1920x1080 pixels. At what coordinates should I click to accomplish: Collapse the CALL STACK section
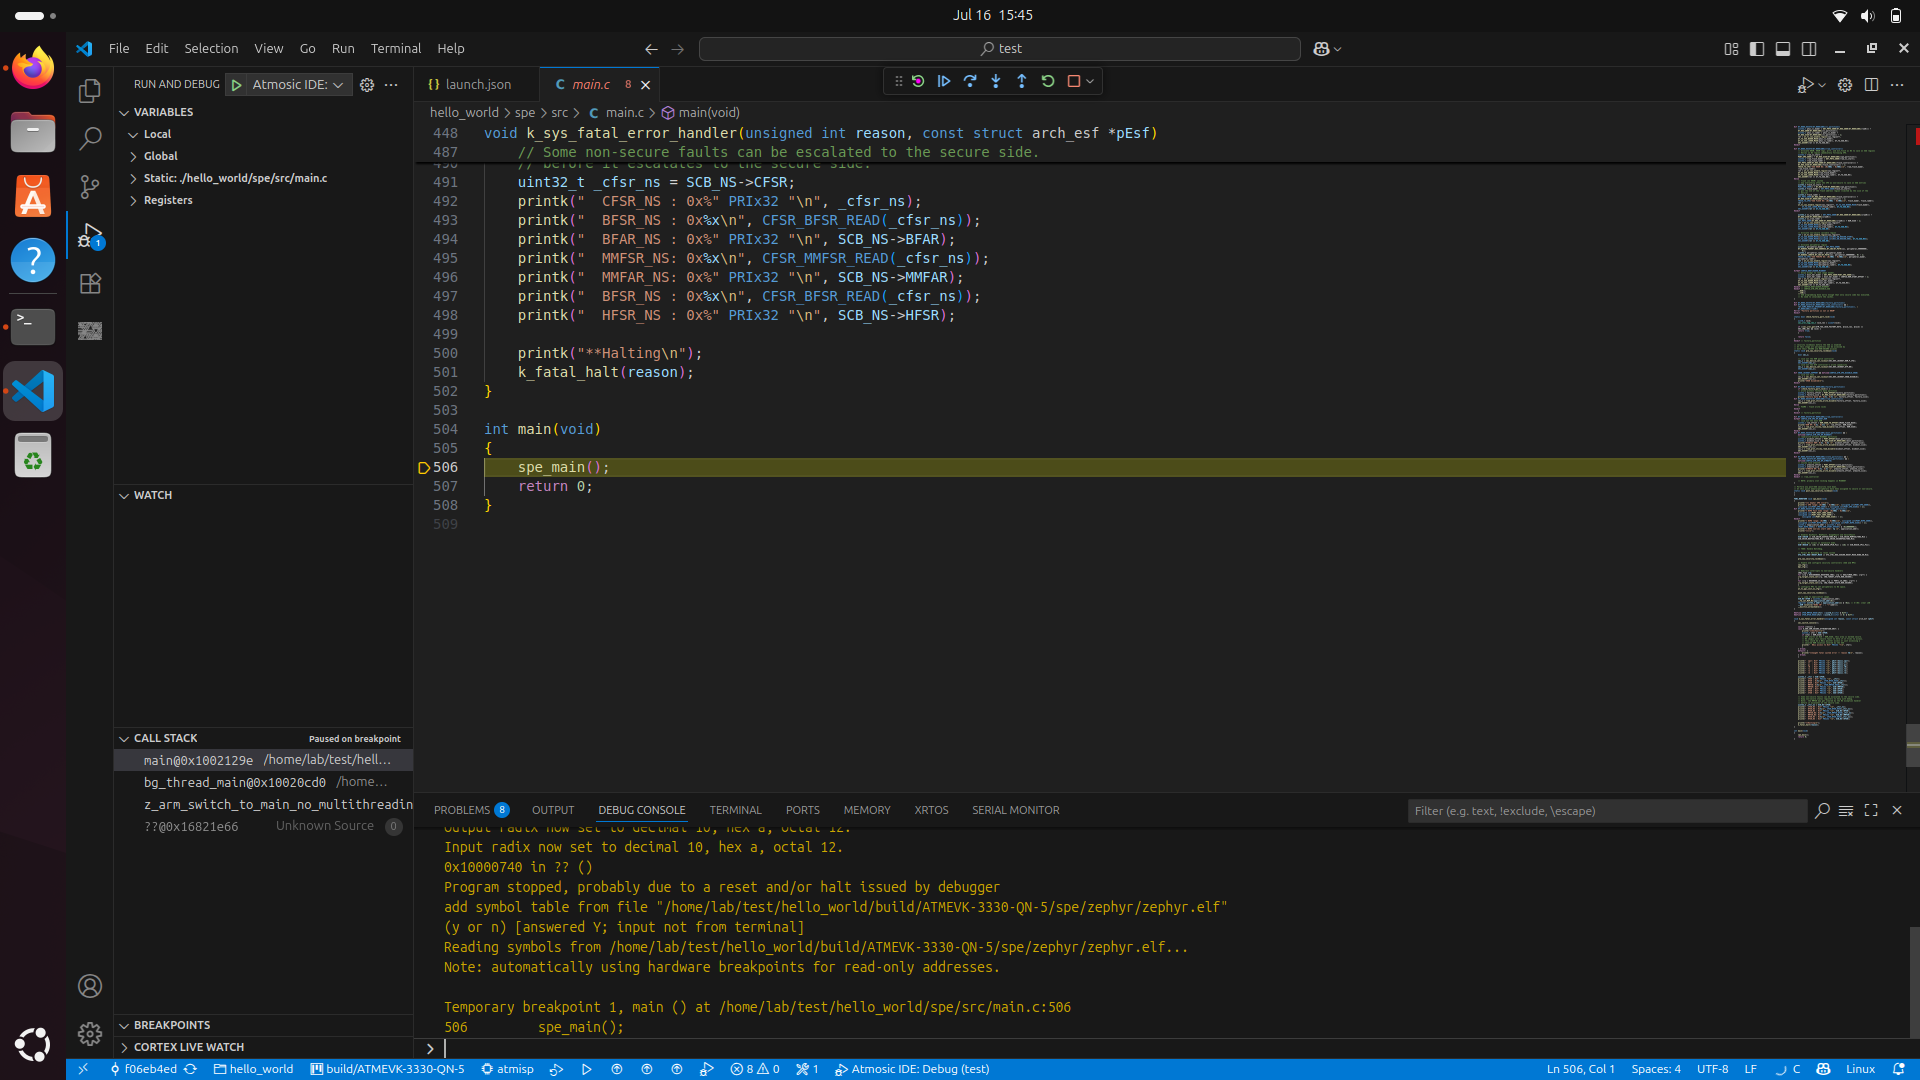[x=165, y=738]
